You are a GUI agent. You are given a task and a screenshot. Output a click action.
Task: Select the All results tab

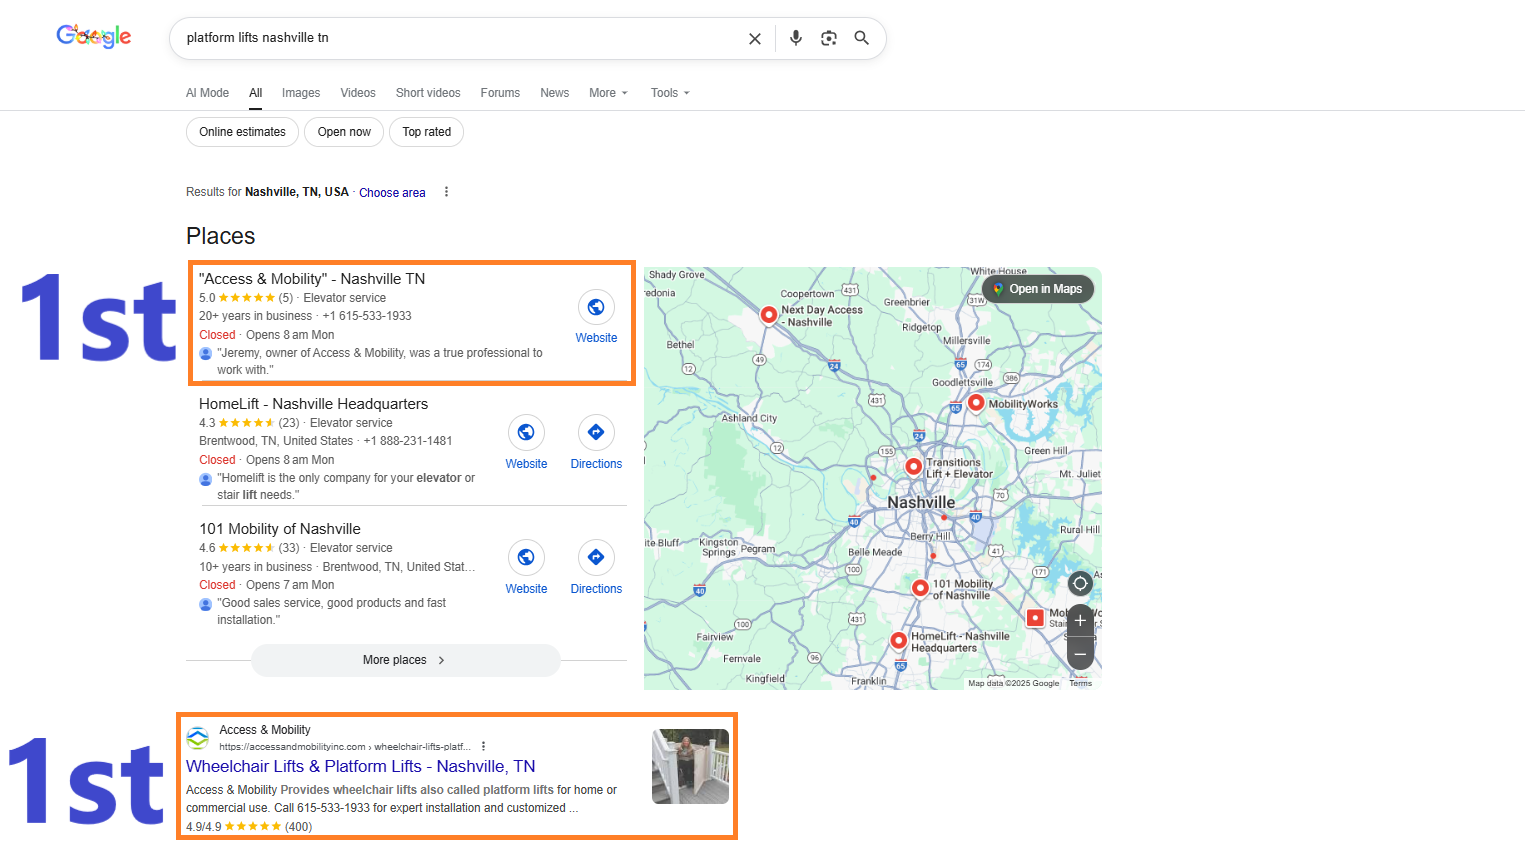click(x=256, y=93)
